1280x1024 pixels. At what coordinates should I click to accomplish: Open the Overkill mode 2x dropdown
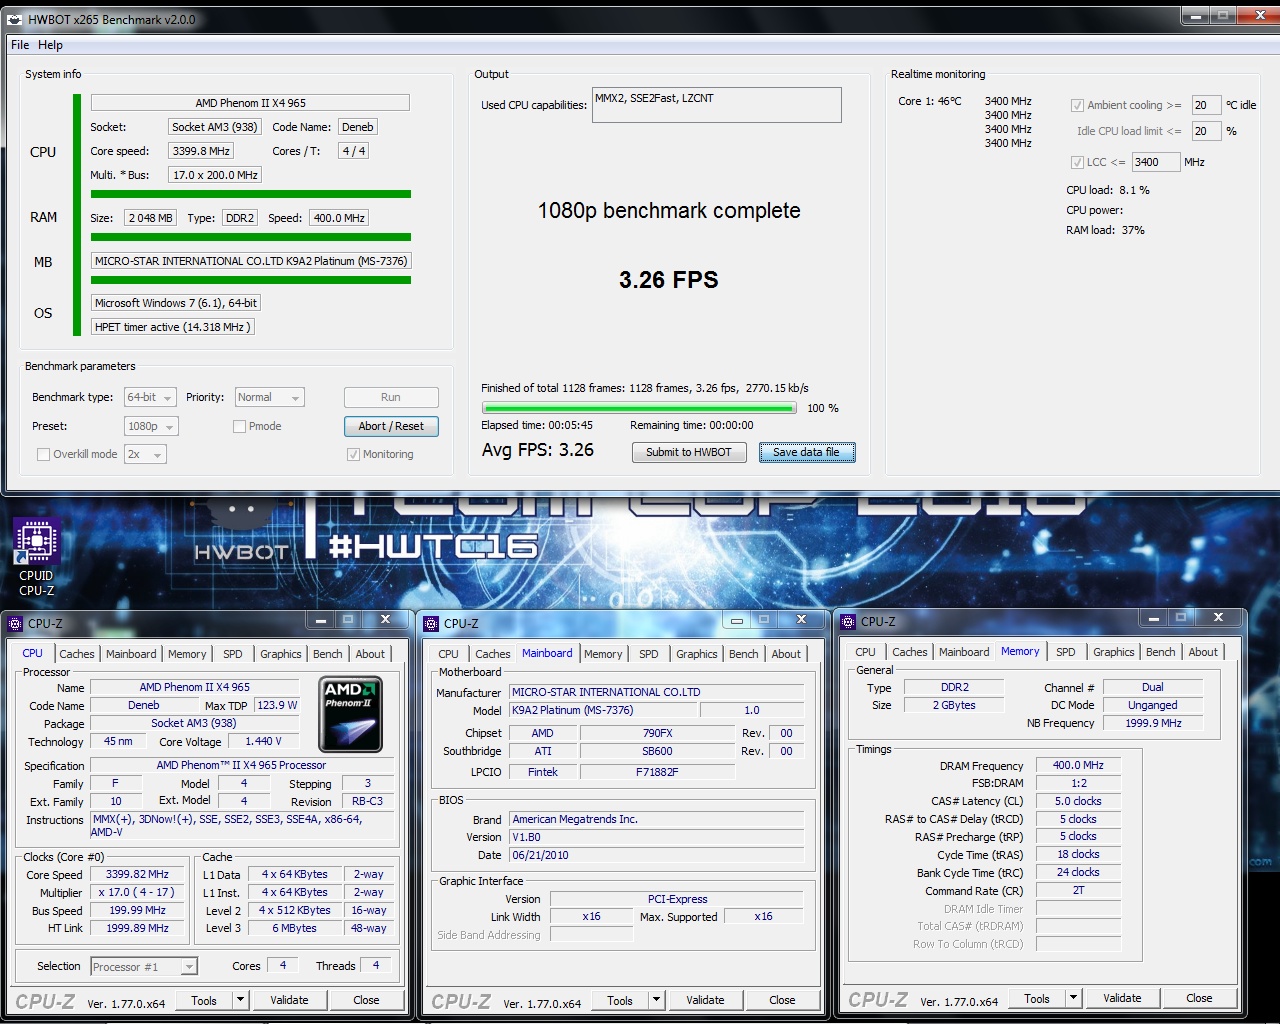point(145,454)
